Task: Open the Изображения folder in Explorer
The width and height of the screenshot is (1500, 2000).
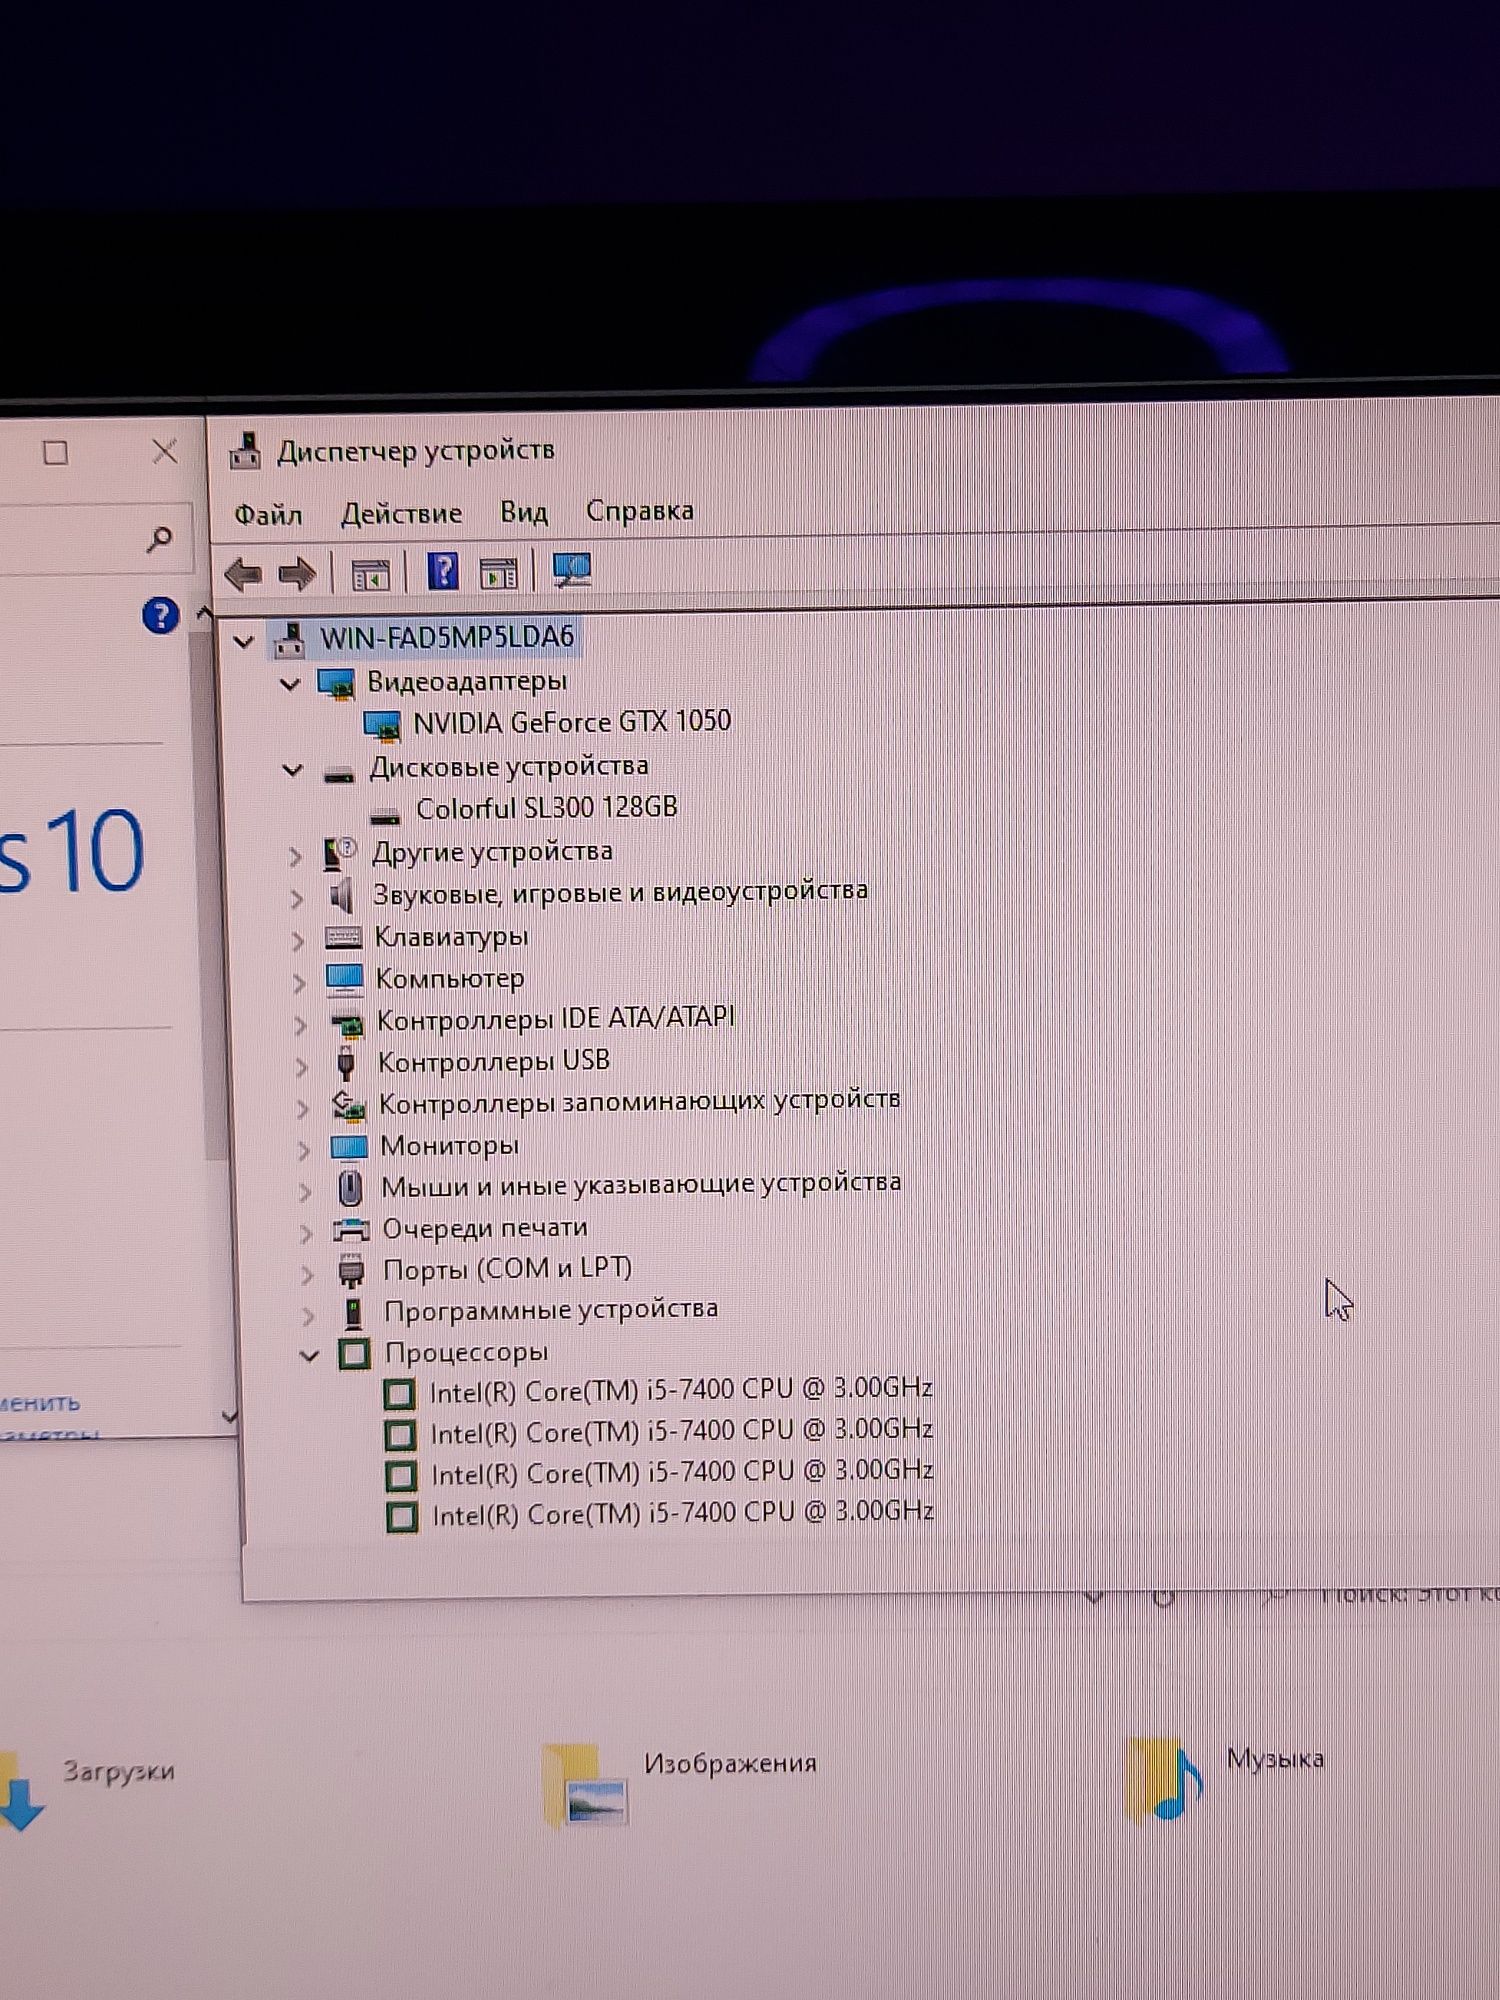Action: (x=680, y=1785)
